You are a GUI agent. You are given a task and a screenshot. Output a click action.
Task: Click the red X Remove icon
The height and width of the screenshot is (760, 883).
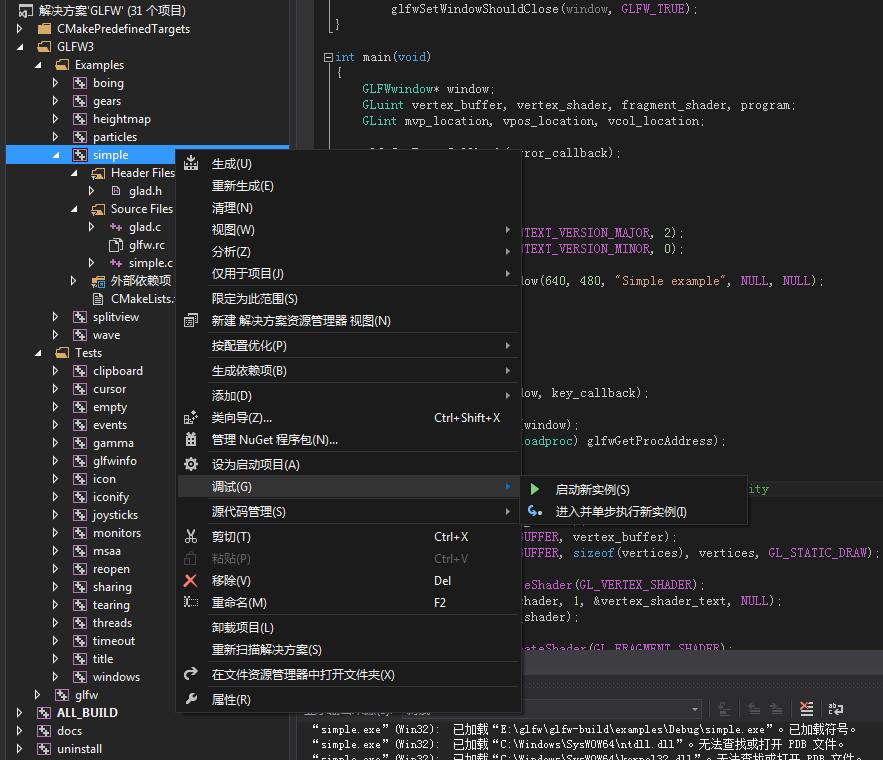click(x=191, y=580)
